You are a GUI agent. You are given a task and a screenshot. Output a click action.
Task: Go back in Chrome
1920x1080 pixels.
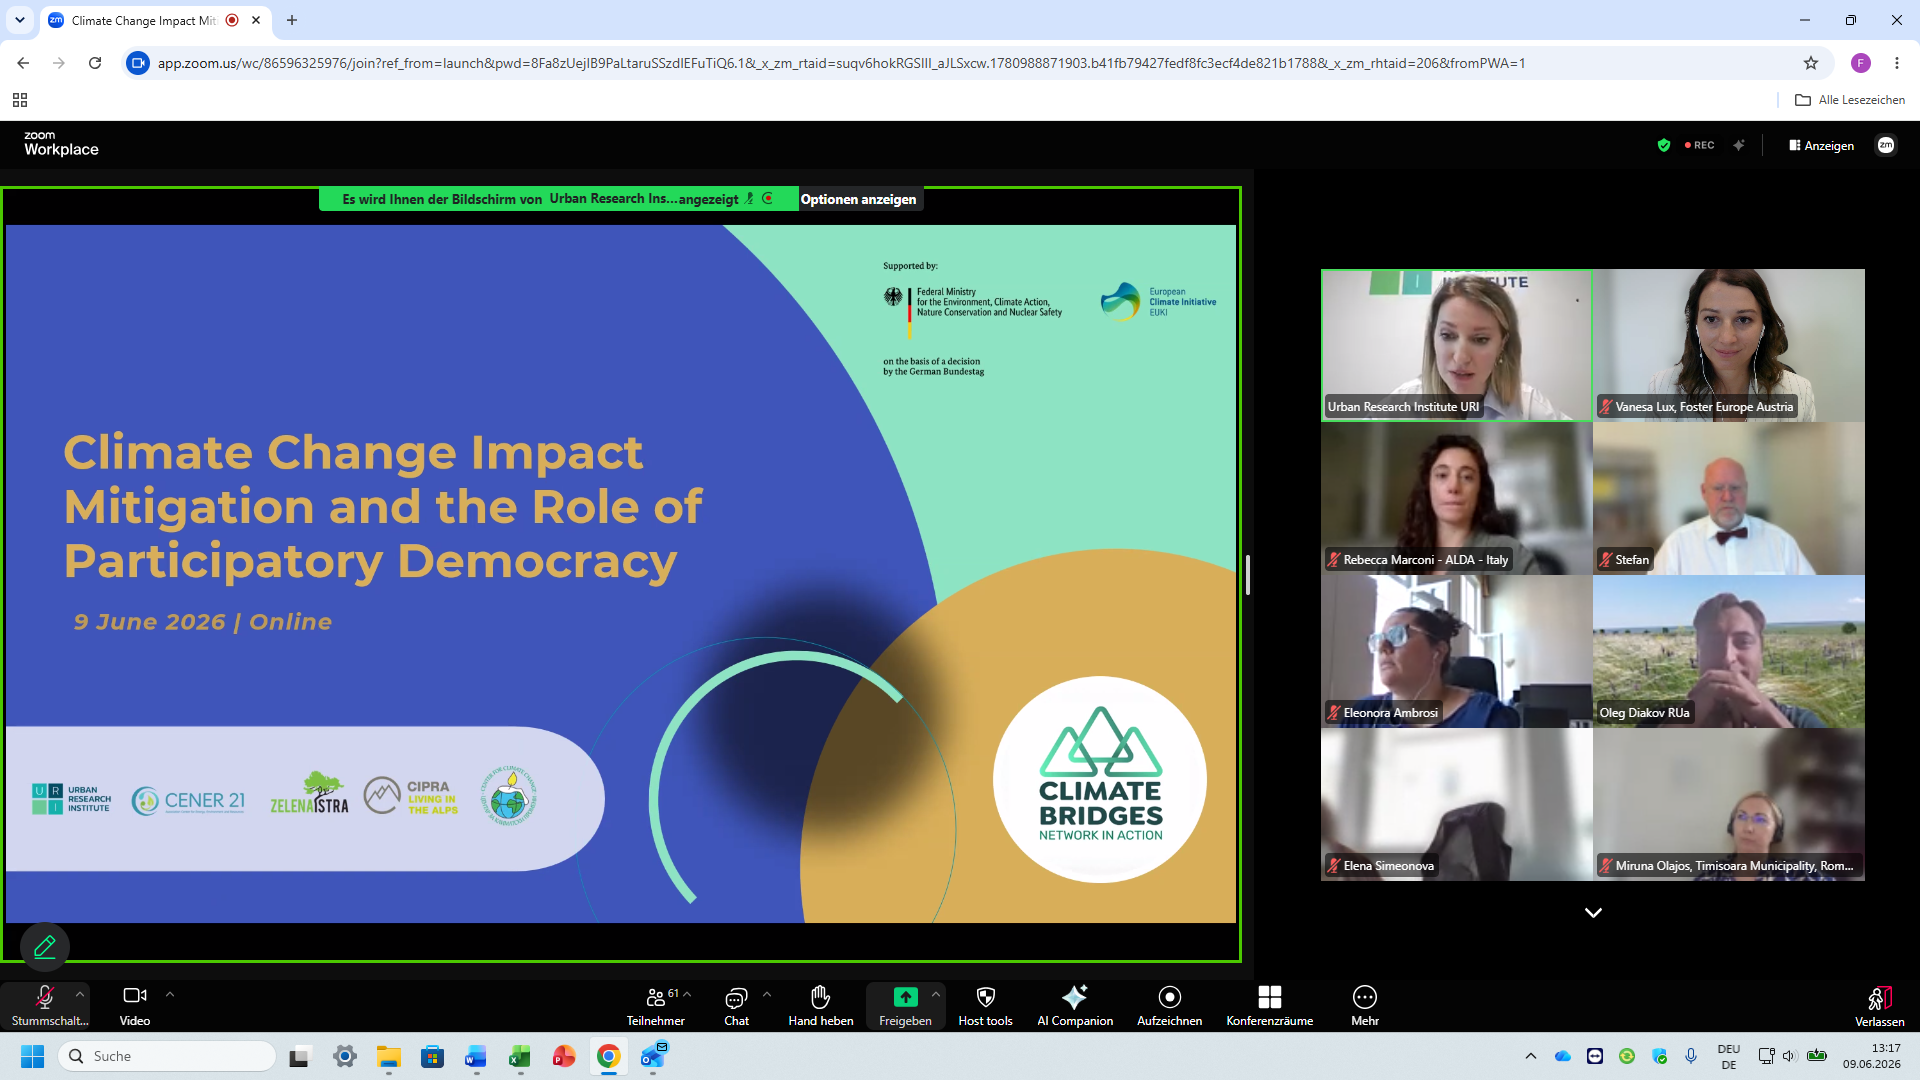pos(23,63)
